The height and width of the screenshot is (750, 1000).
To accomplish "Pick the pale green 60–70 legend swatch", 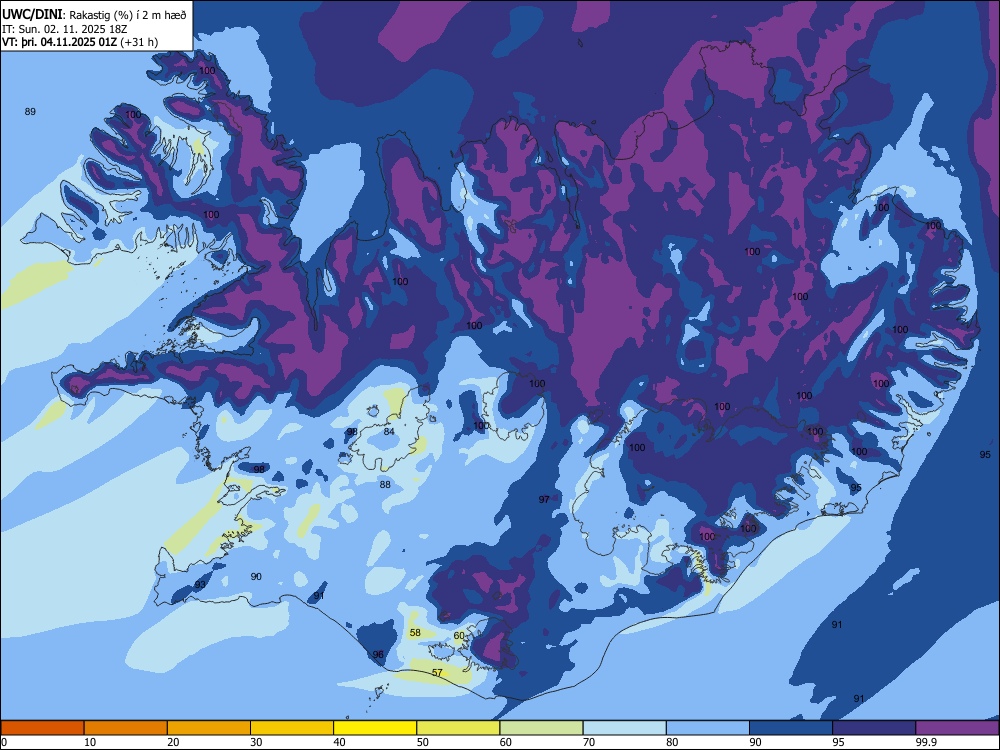I will pos(541,728).
